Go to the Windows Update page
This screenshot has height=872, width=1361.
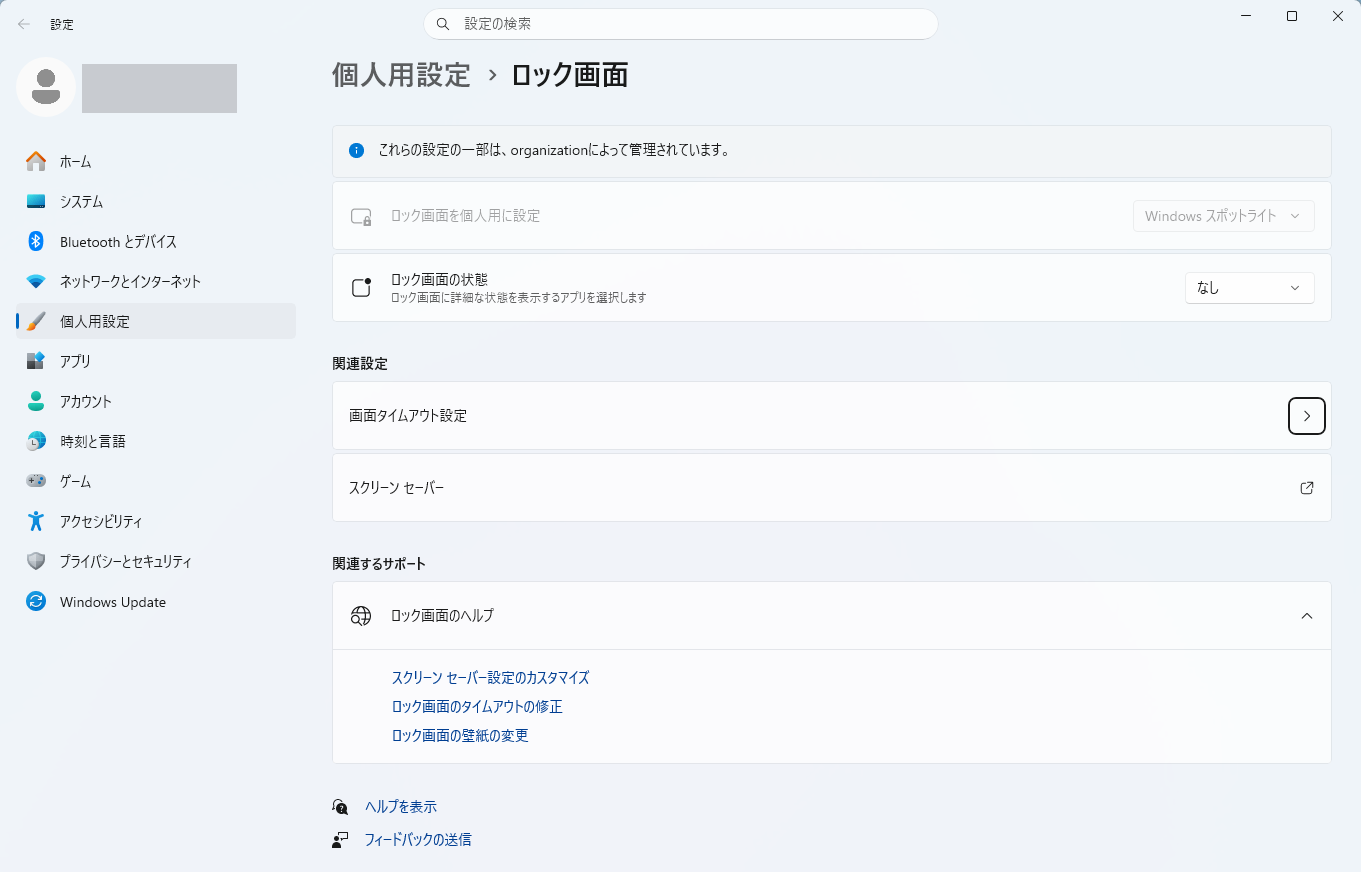coord(156,602)
